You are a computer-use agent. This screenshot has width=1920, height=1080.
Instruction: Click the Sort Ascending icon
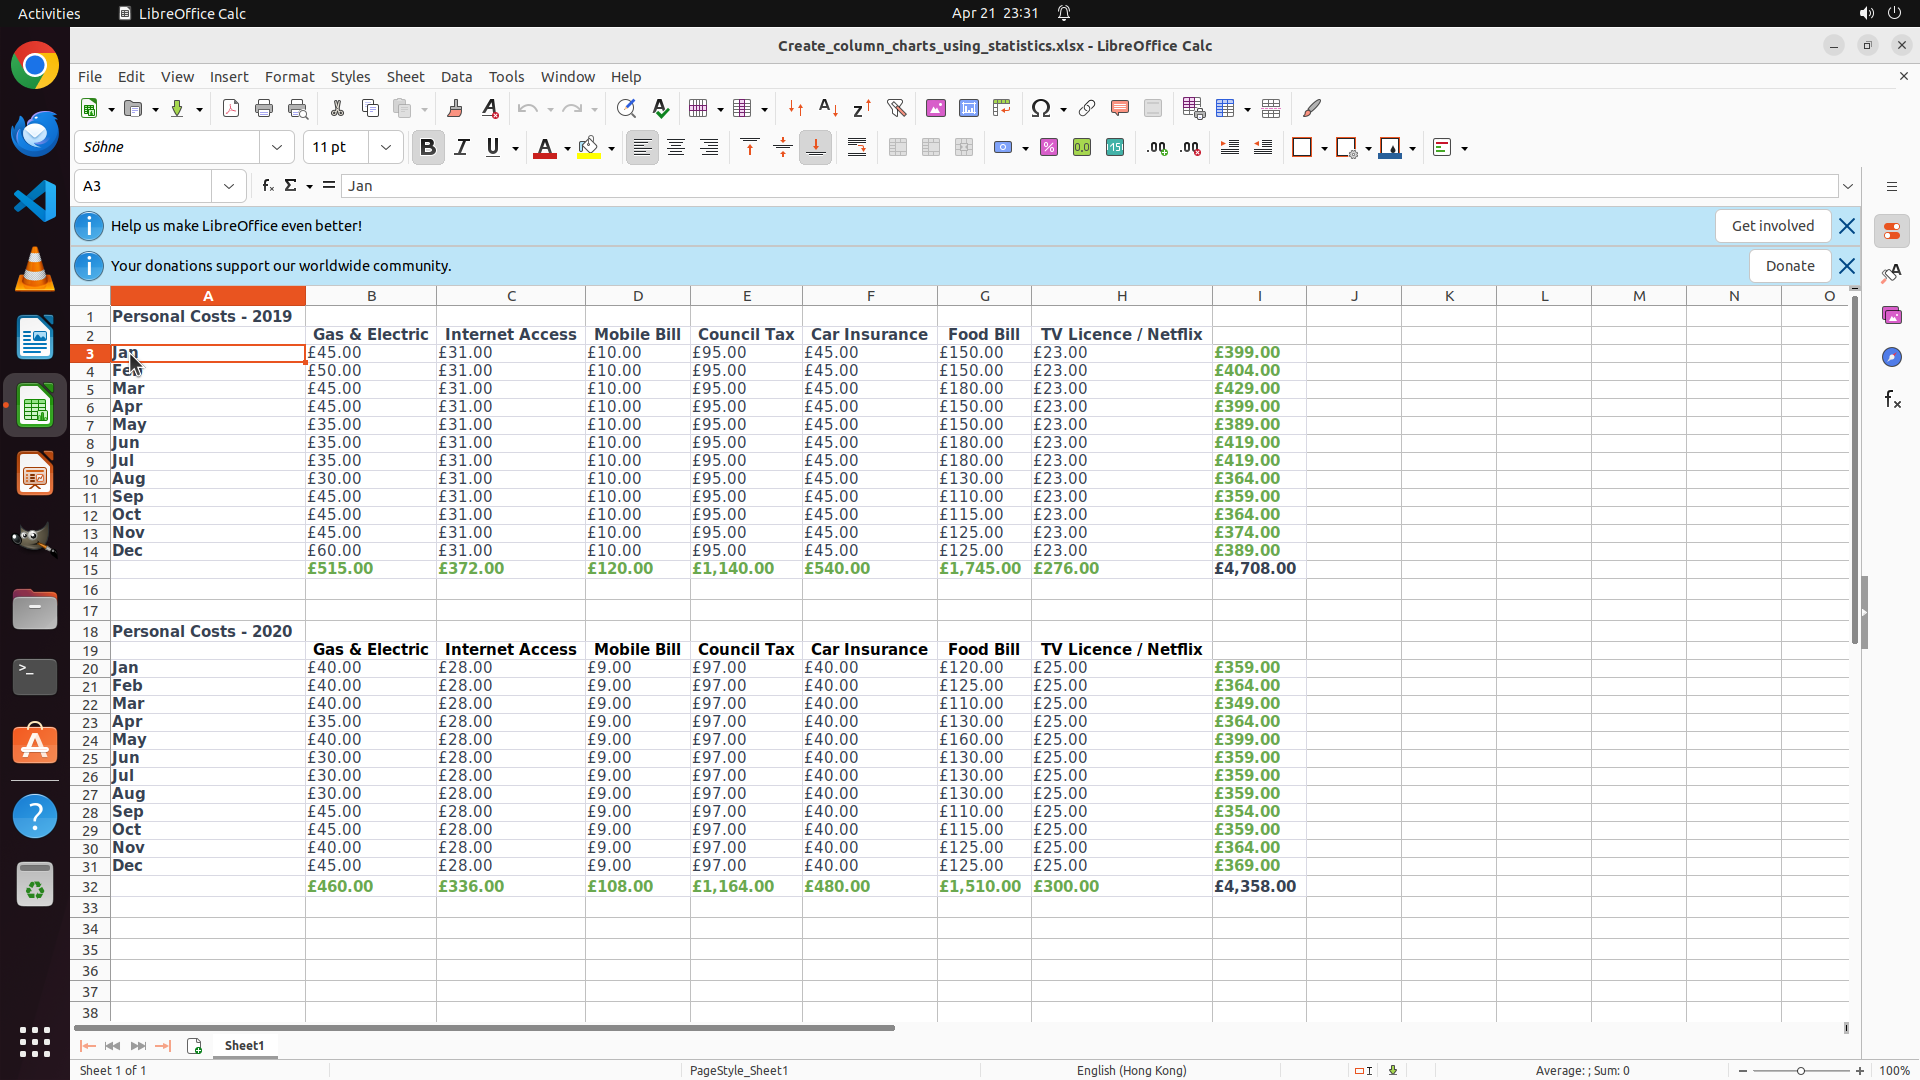click(828, 109)
